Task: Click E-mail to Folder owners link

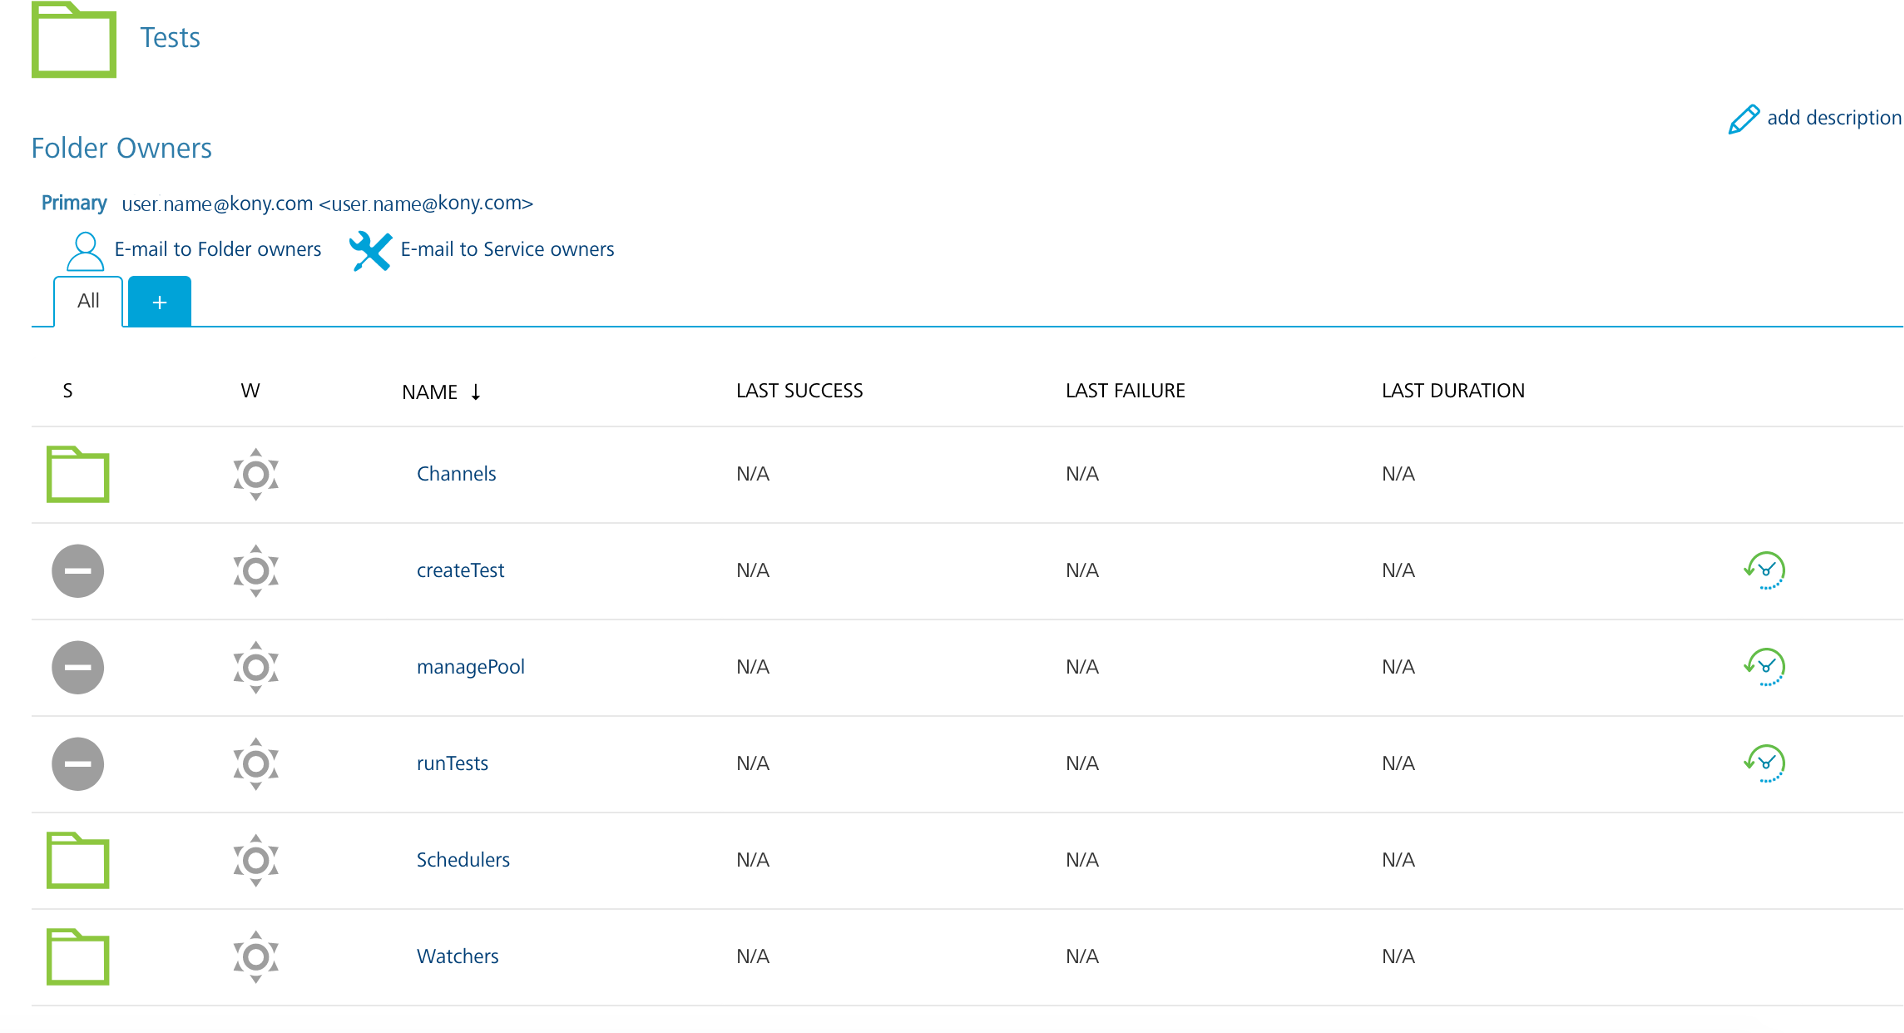Action: click(x=217, y=249)
